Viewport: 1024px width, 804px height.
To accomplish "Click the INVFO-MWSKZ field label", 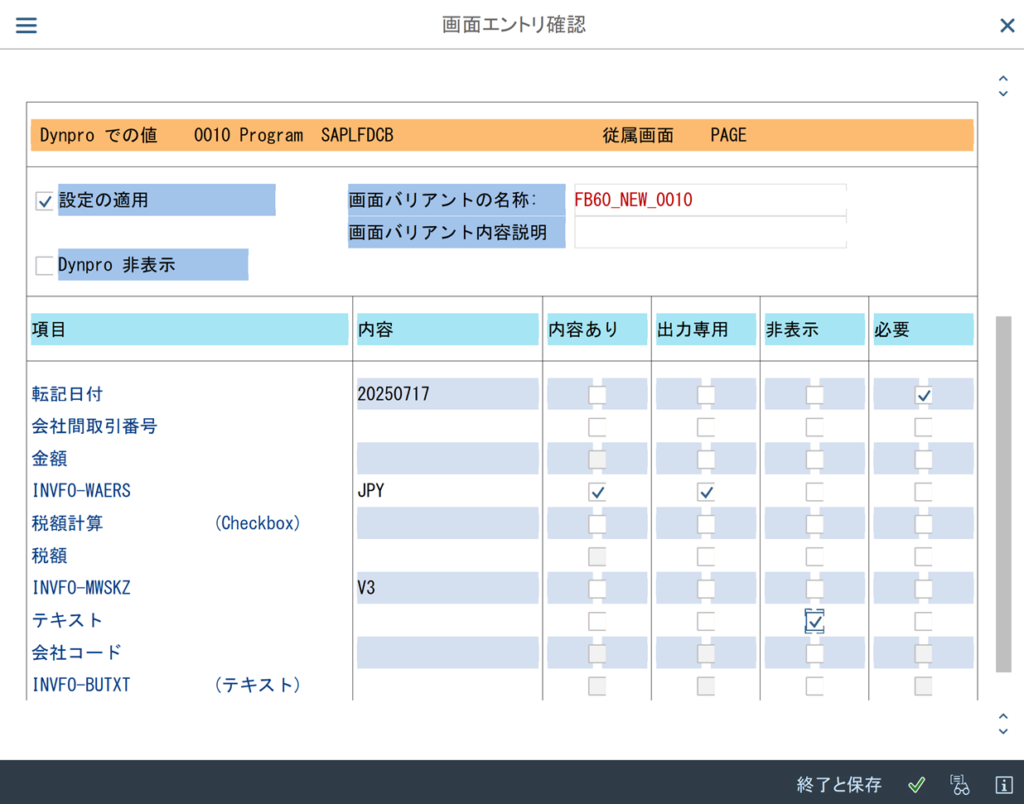I will tap(81, 588).
